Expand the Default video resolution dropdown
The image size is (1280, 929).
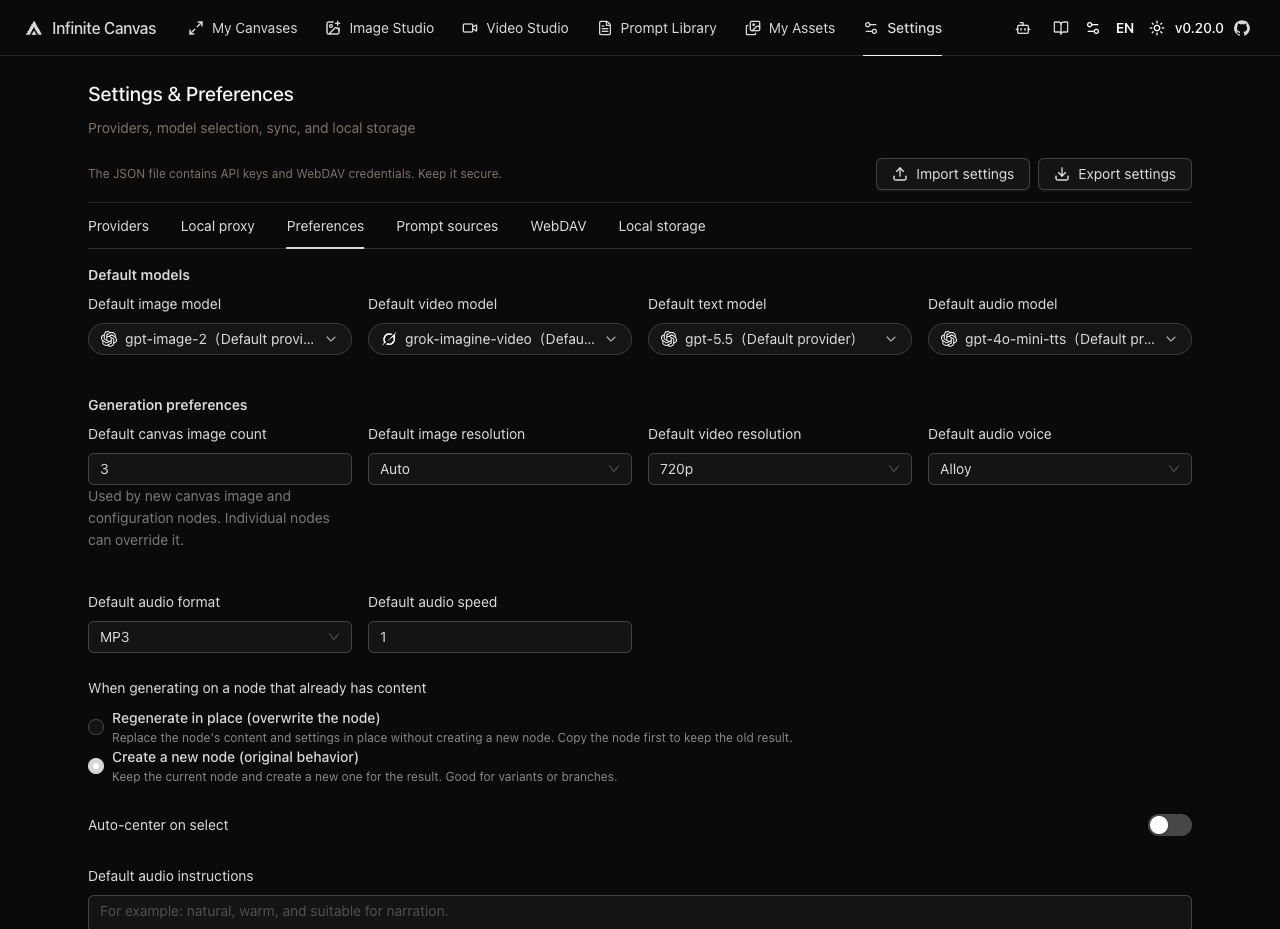[x=780, y=469]
